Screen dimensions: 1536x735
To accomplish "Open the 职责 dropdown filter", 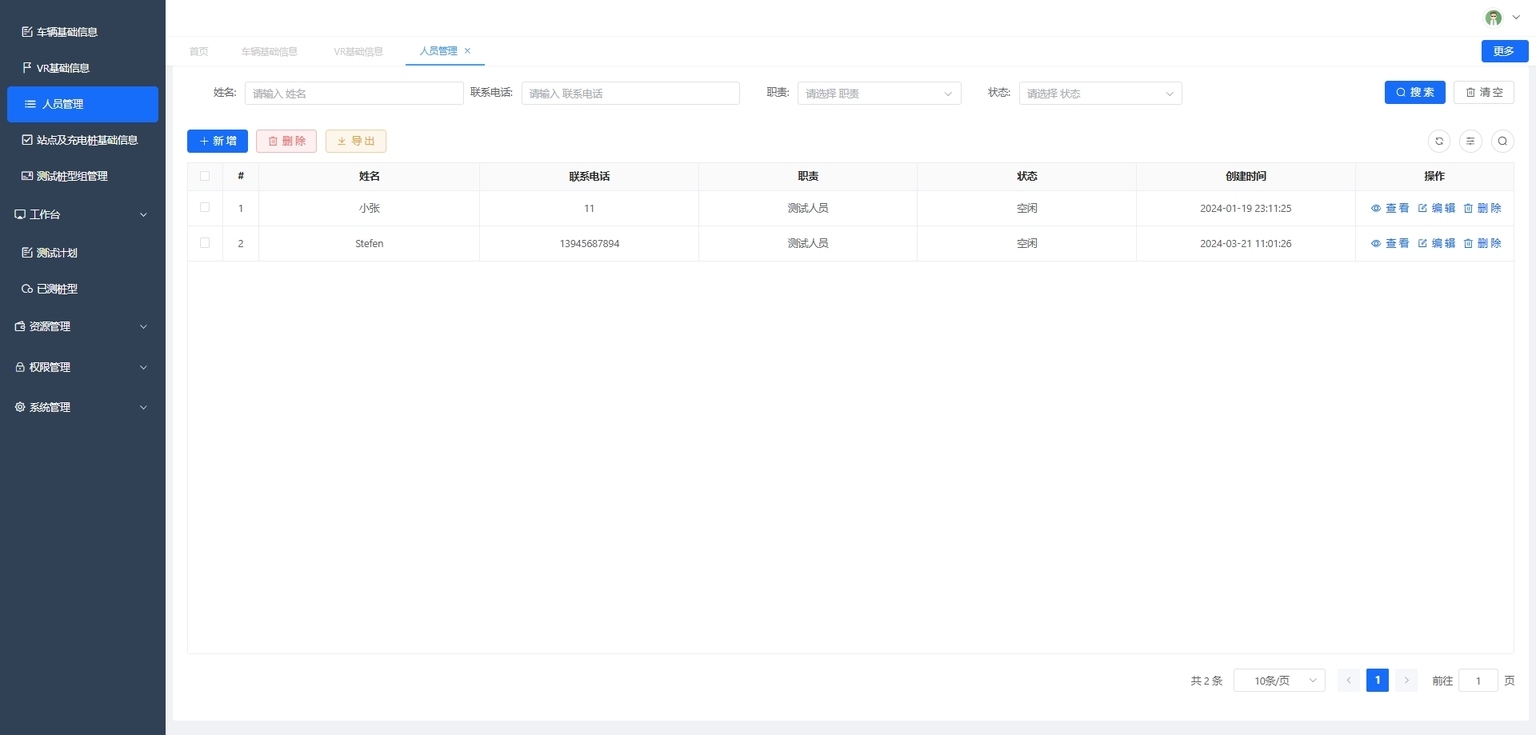I will 878,93.
